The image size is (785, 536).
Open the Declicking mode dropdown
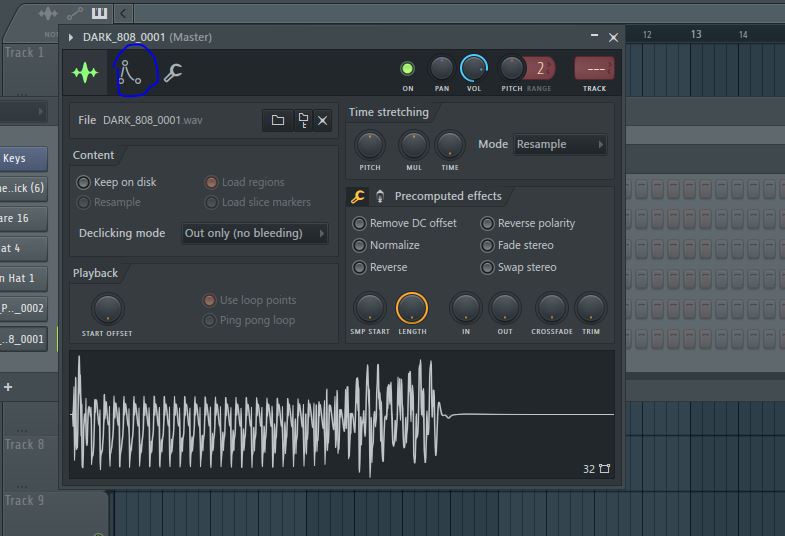[255, 233]
